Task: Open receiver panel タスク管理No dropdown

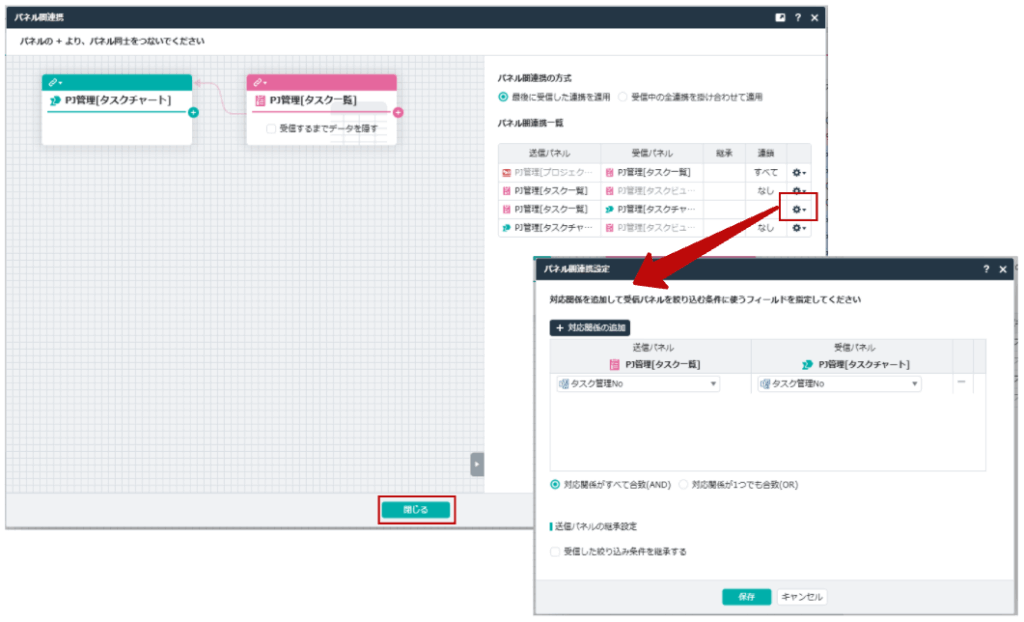Action: point(838,384)
